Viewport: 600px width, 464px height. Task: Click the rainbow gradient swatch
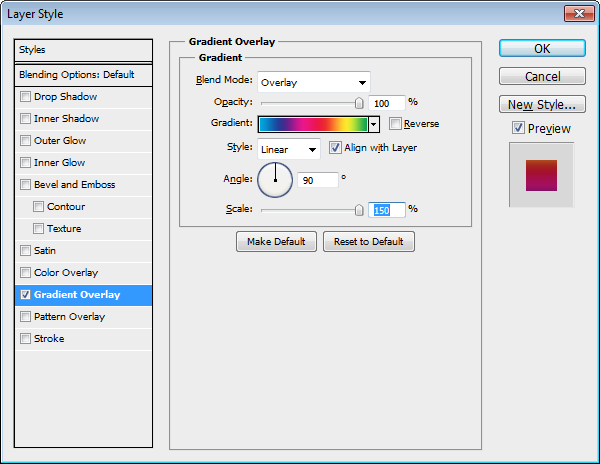pyautogui.click(x=312, y=124)
